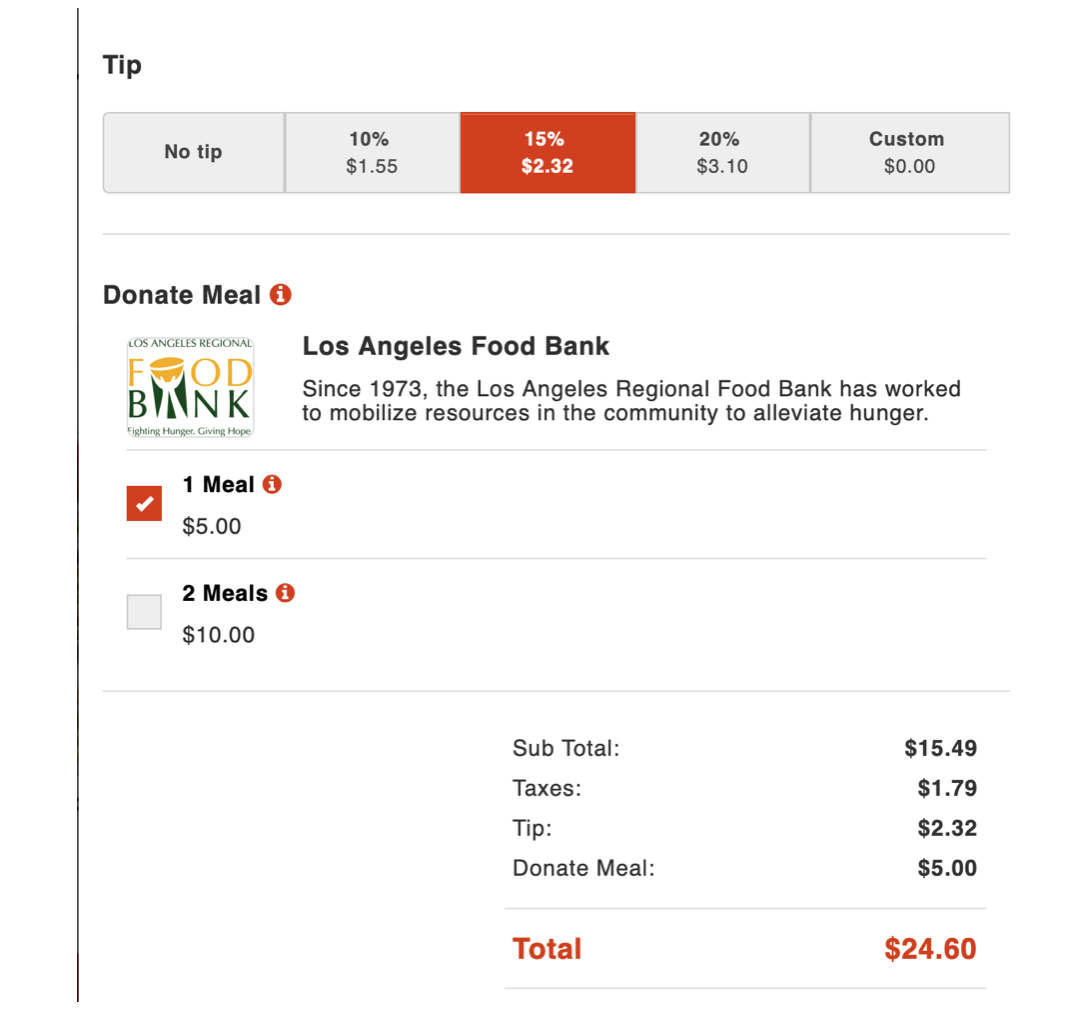Click the Los Angeles Food Bank title
This screenshot has height=1028, width=1066.
pyautogui.click(x=456, y=347)
